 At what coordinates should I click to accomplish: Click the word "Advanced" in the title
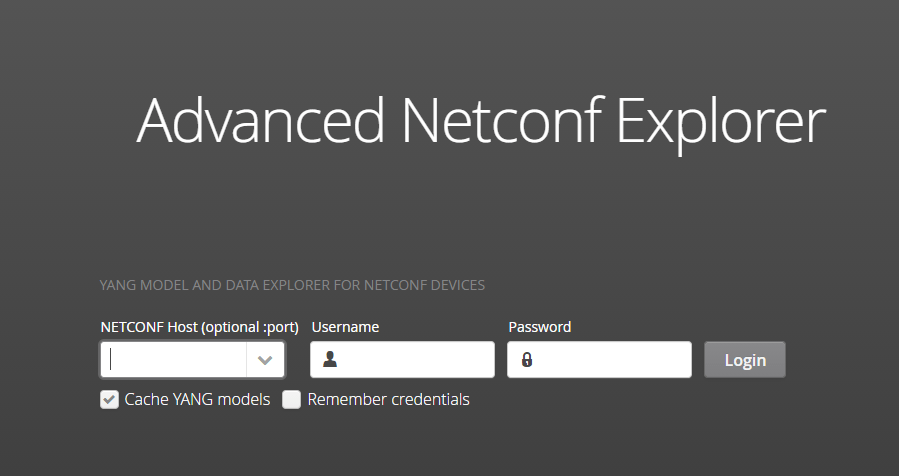point(260,122)
